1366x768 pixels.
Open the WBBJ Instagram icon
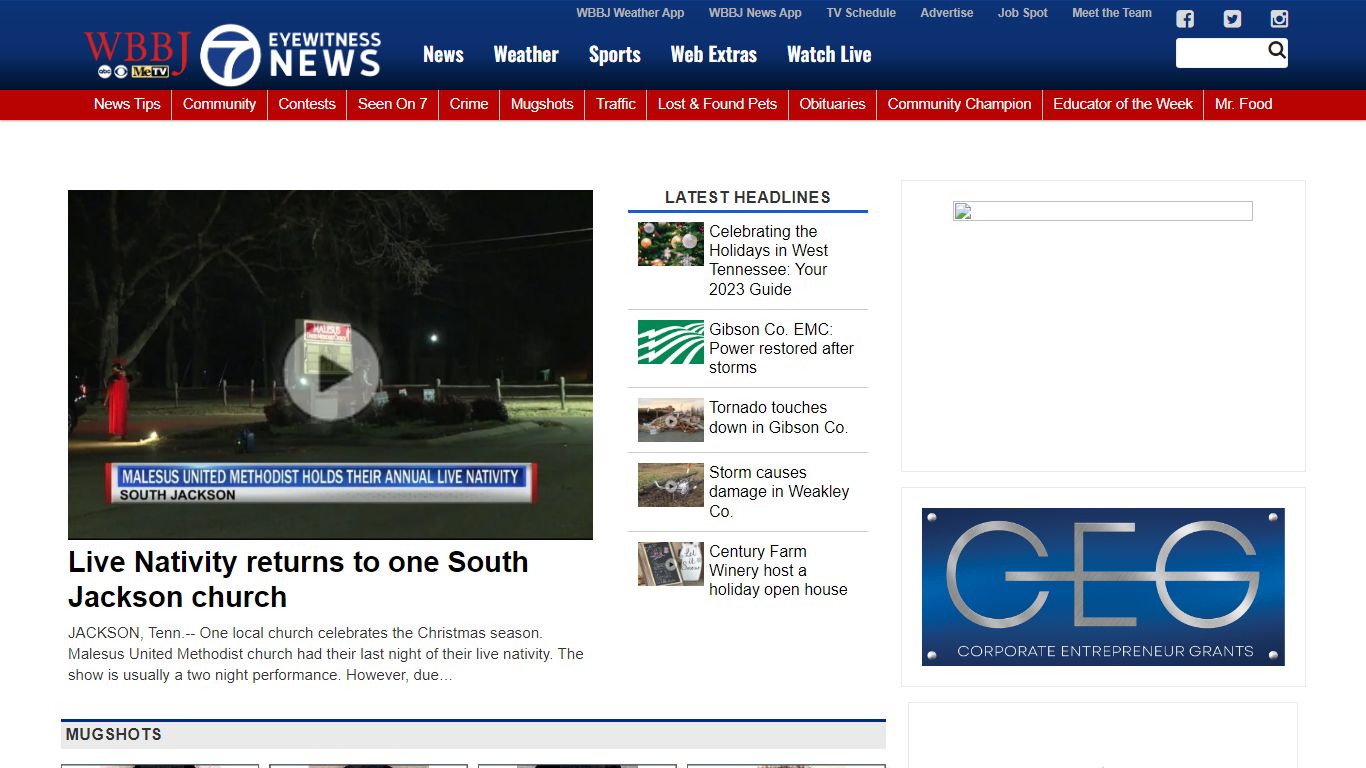pos(1279,19)
